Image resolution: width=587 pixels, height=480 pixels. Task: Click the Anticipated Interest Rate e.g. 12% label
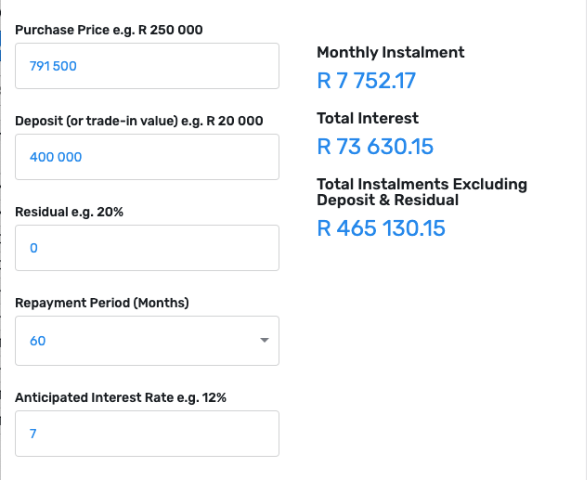pyautogui.click(x=121, y=397)
